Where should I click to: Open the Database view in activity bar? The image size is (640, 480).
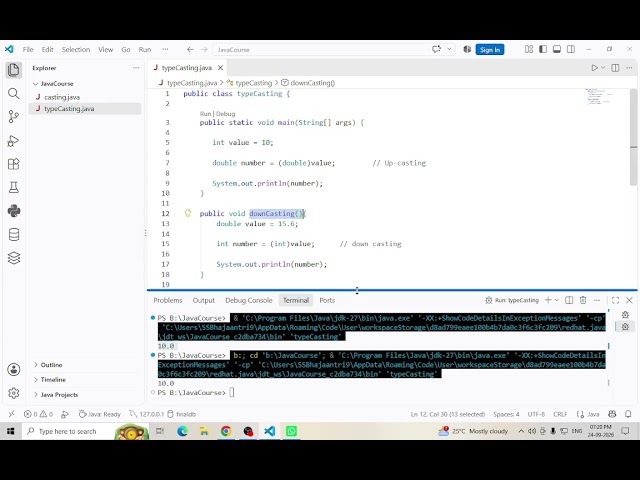click(x=13, y=235)
